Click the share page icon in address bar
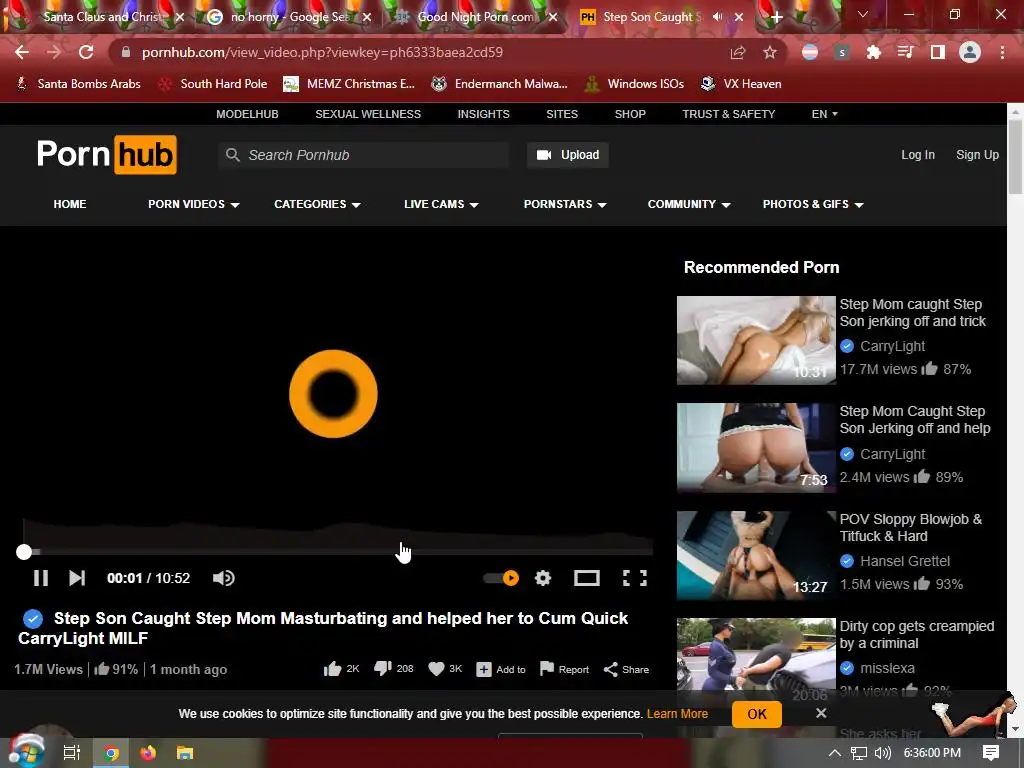 coord(738,52)
